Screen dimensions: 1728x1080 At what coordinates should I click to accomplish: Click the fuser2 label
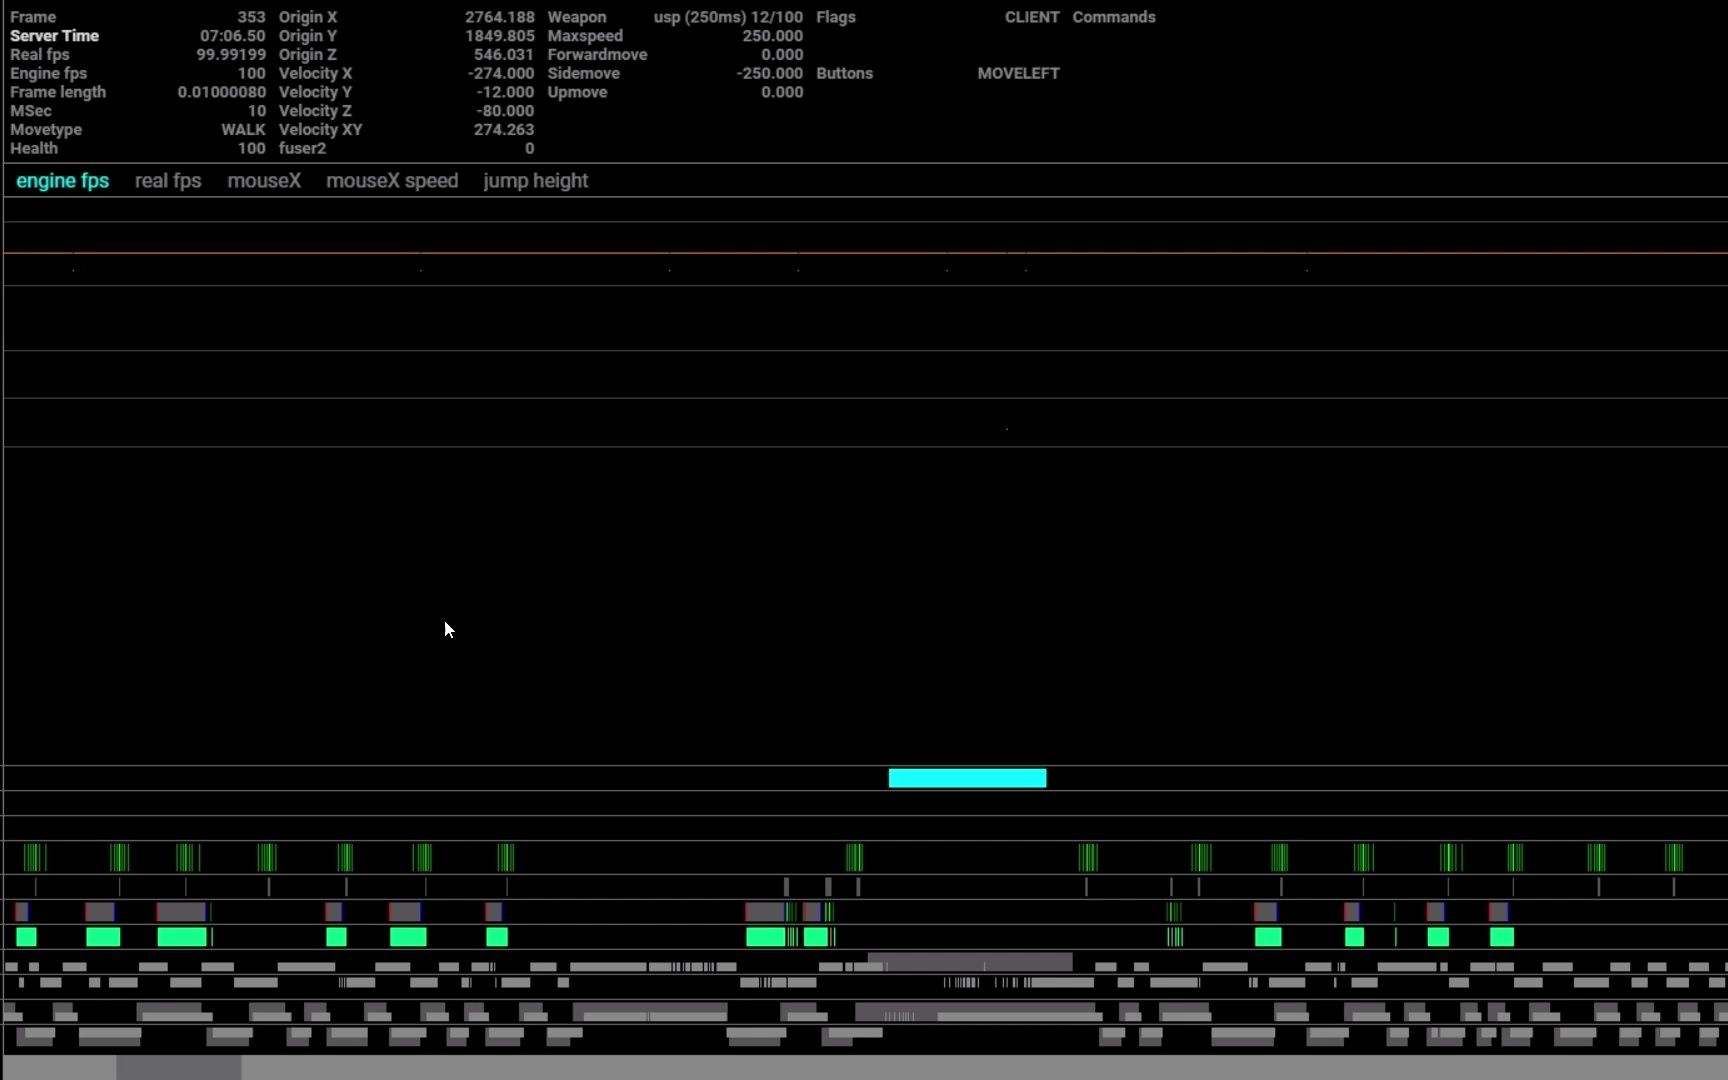pos(302,148)
